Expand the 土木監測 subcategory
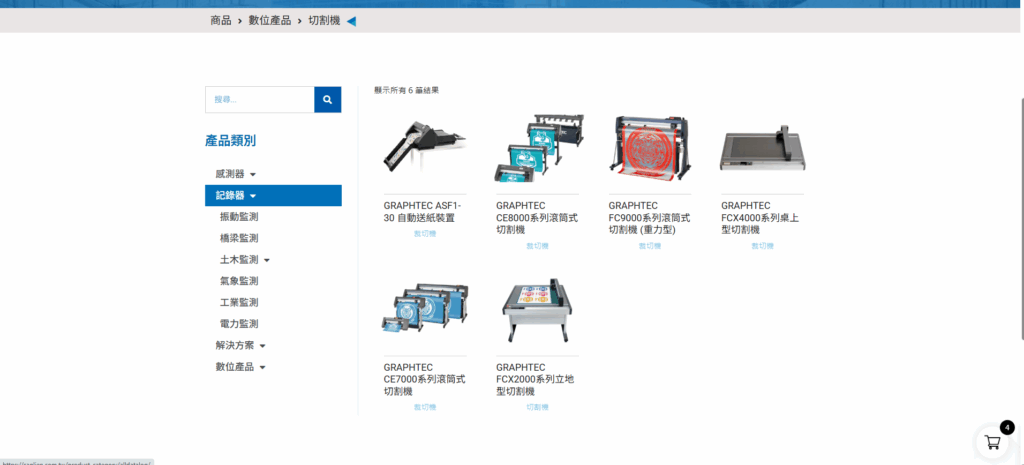This screenshot has height=465, width=1024. tap(266, 260)
